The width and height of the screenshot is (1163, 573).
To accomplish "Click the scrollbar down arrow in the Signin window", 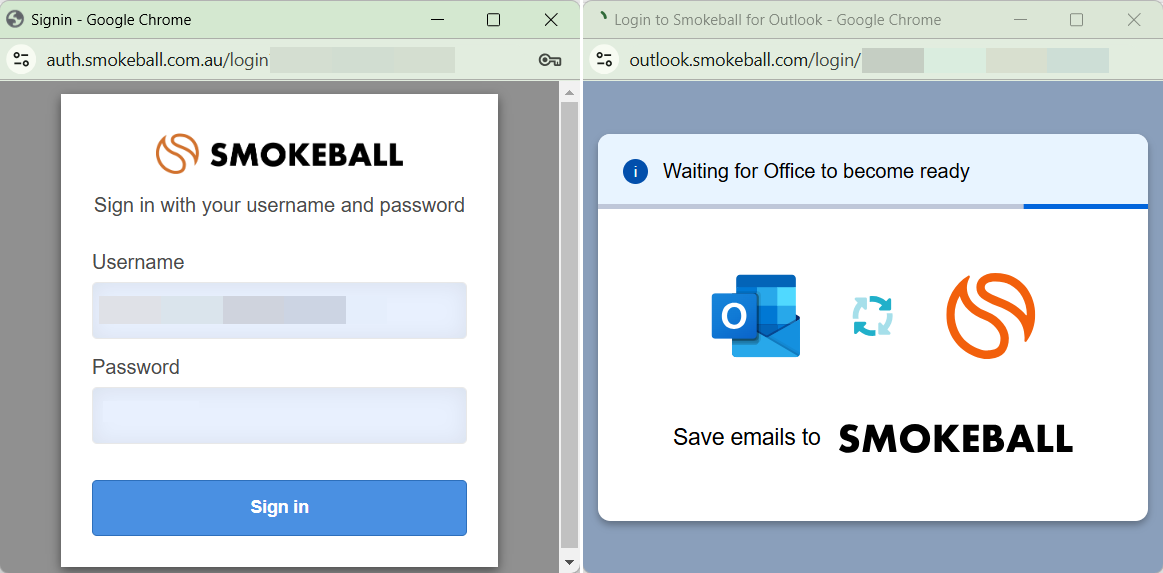I will pos(570,561).
